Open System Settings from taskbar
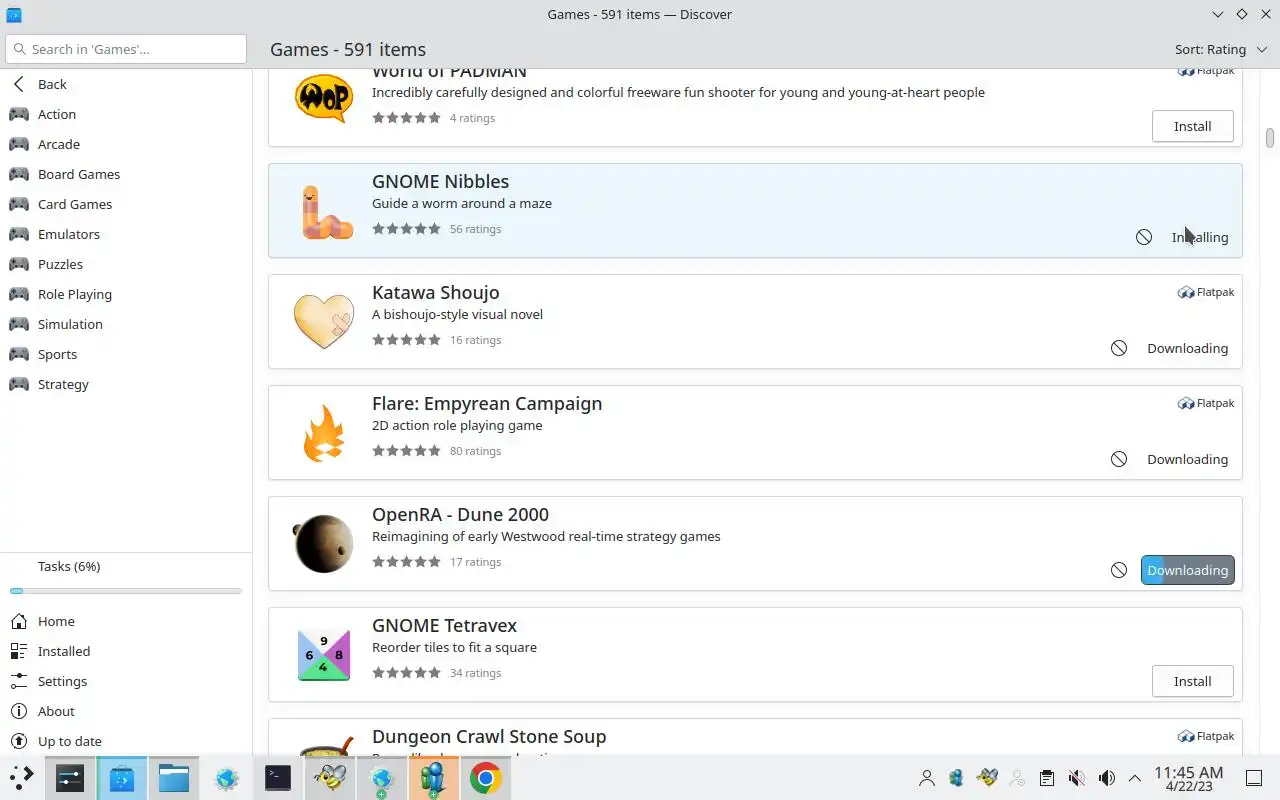 pyautogui.click(x=70, y=777)
